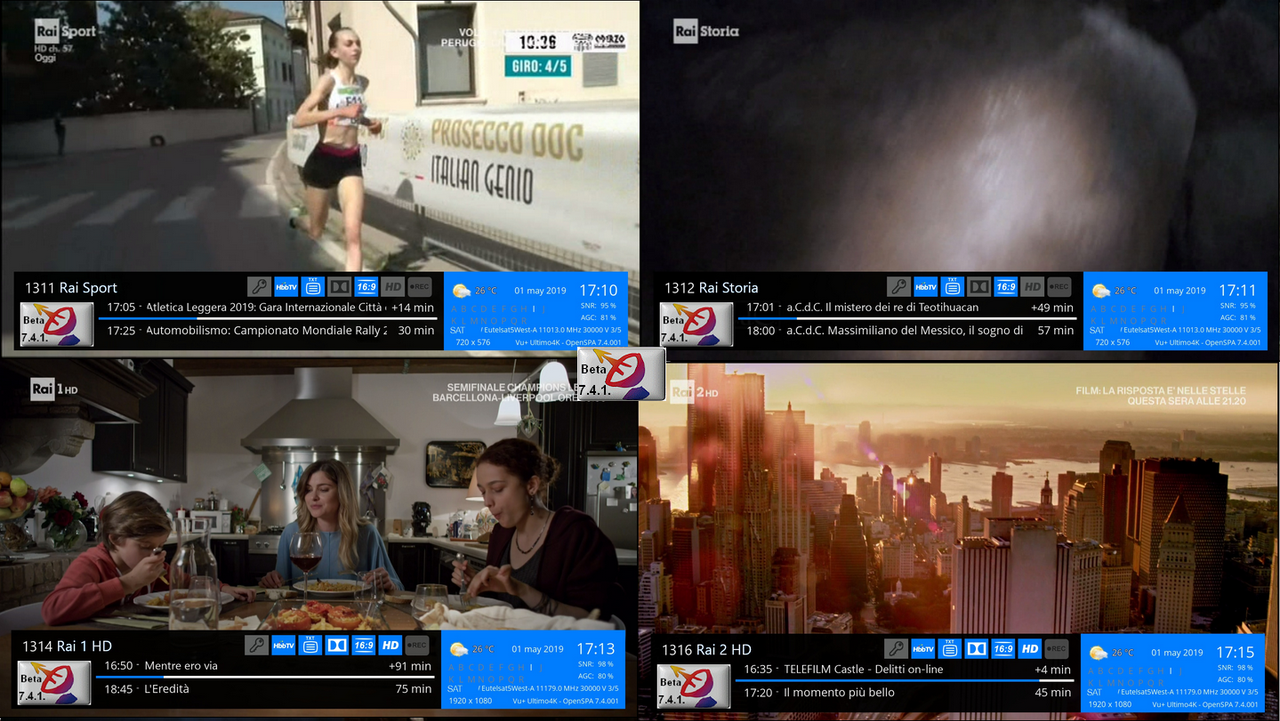
Task: Click the Dolby icon in Rai 1 HD infobar
Action: [337, 646]
